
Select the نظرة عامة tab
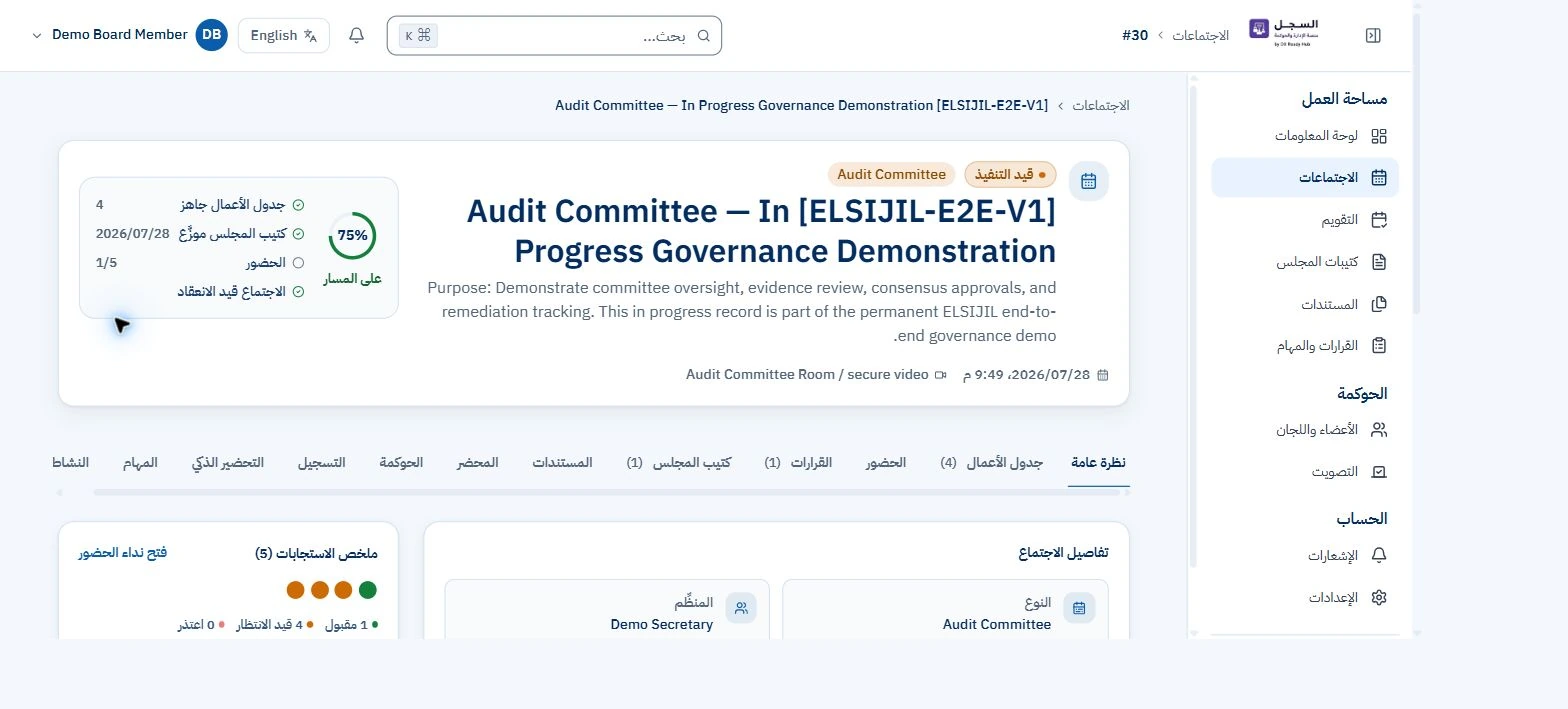coord(1098,463)
